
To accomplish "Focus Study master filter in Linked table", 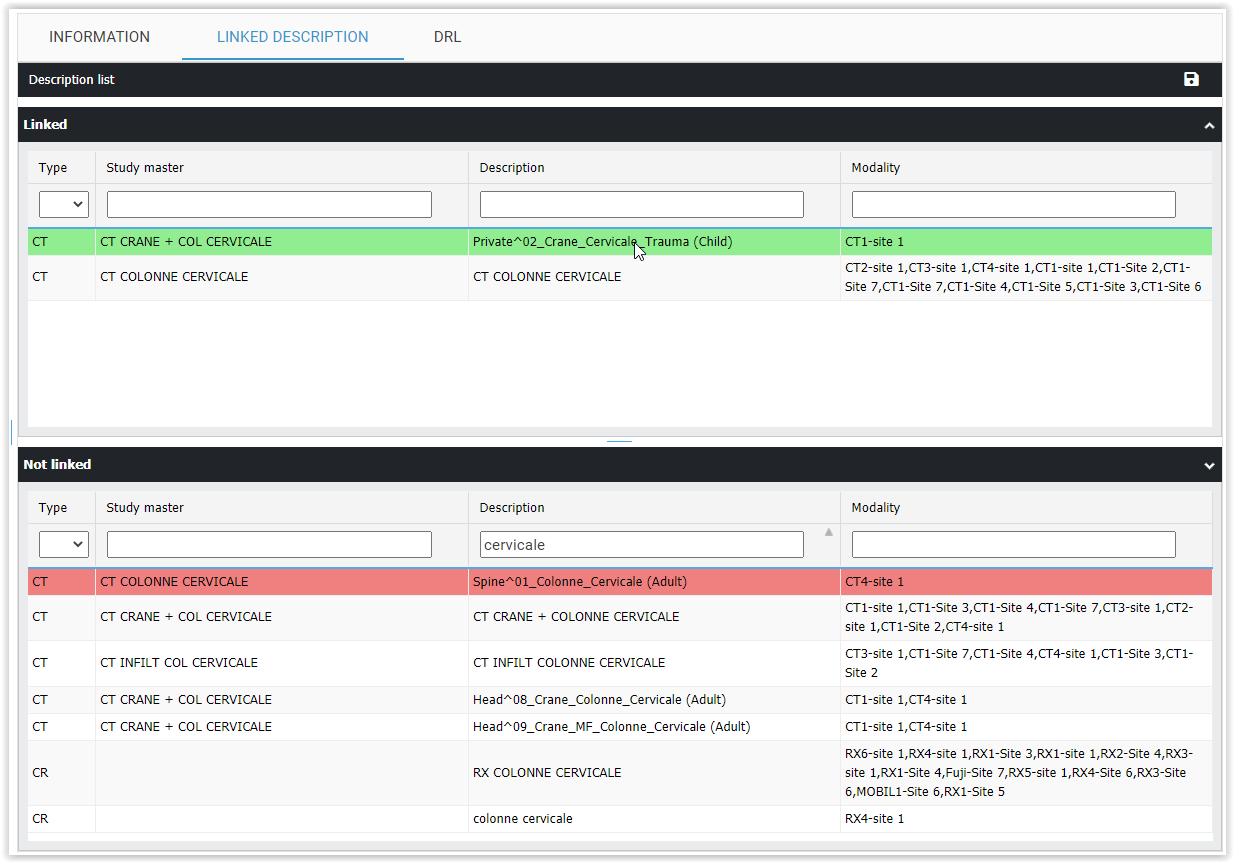I will coord(269,205).
